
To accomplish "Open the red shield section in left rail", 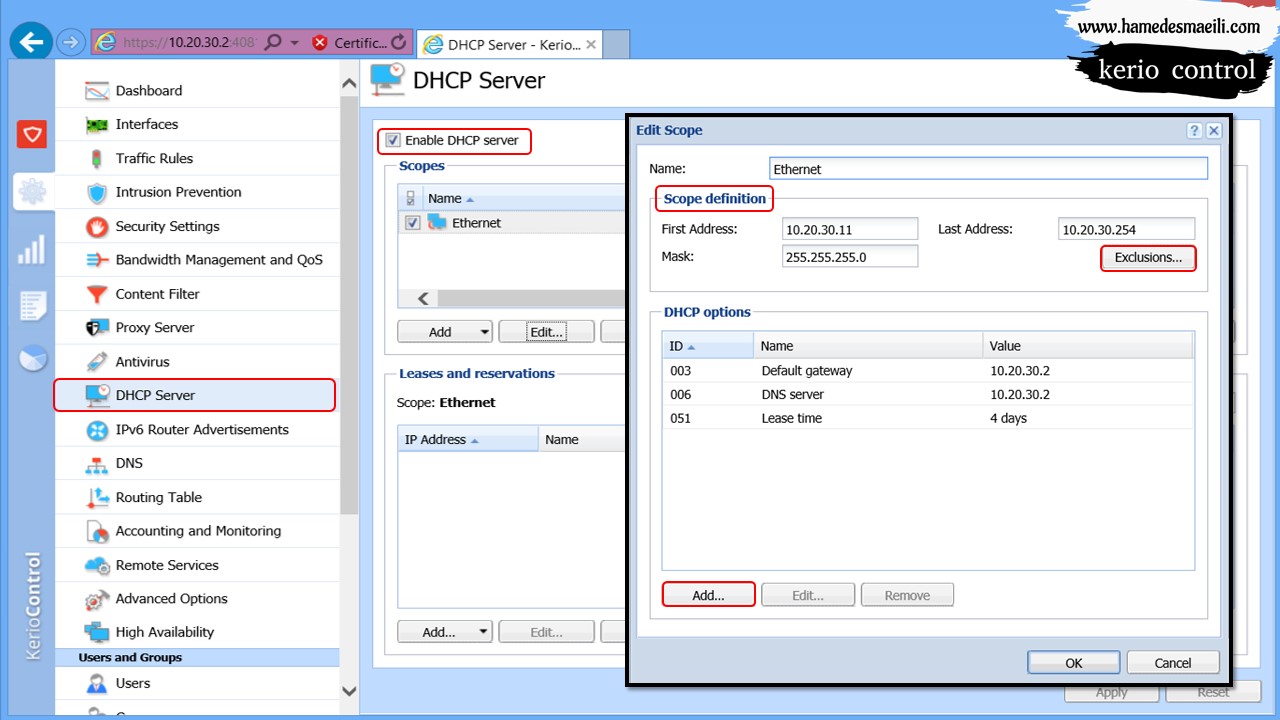I will pyautogui.click(x=32, y=133).
